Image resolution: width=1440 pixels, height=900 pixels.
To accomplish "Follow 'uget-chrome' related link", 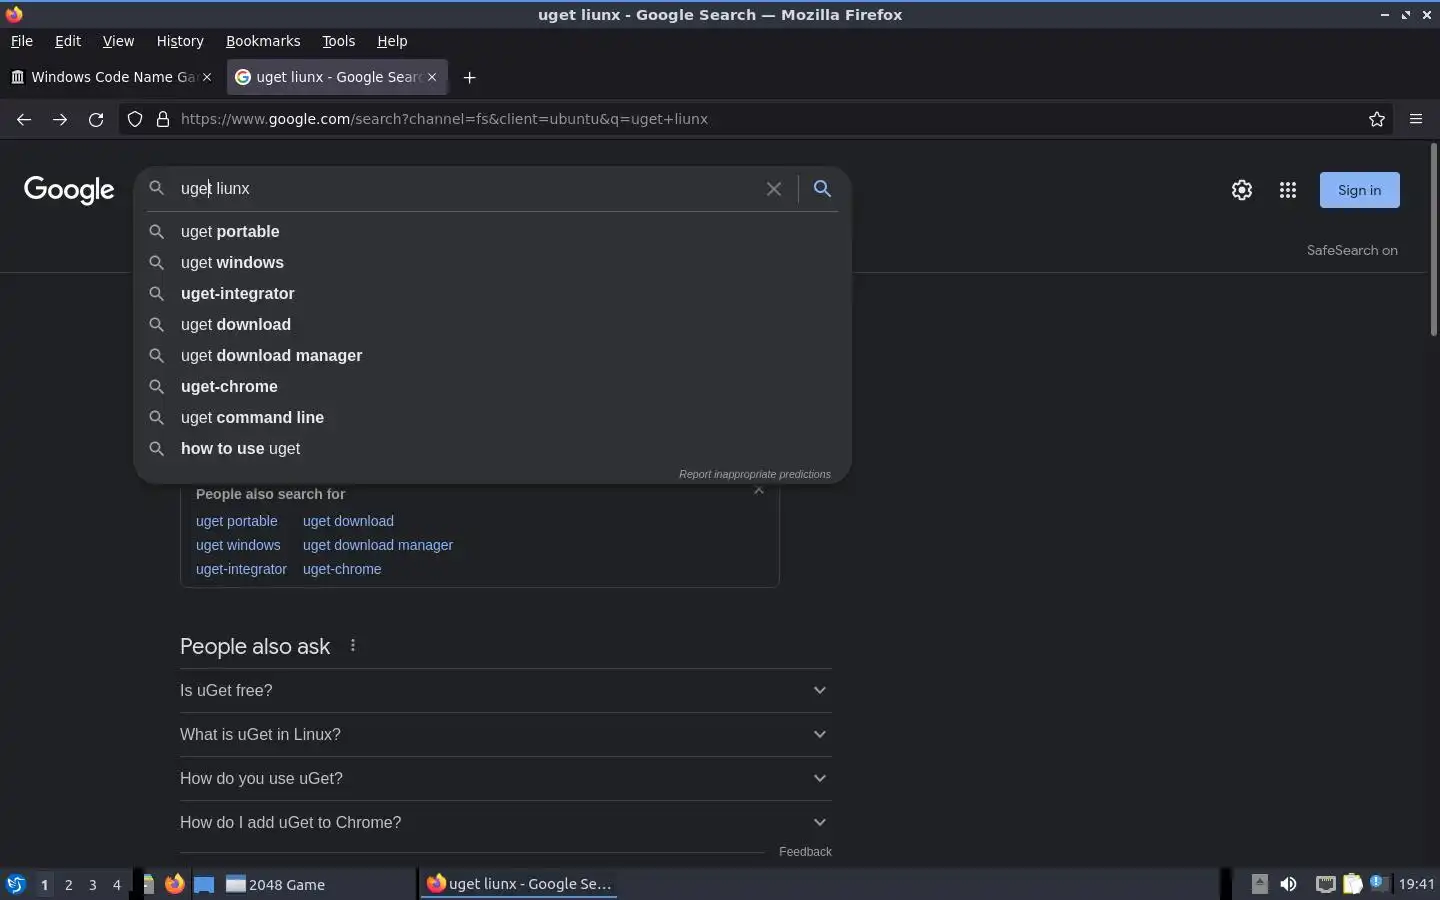I will point(342,569).
